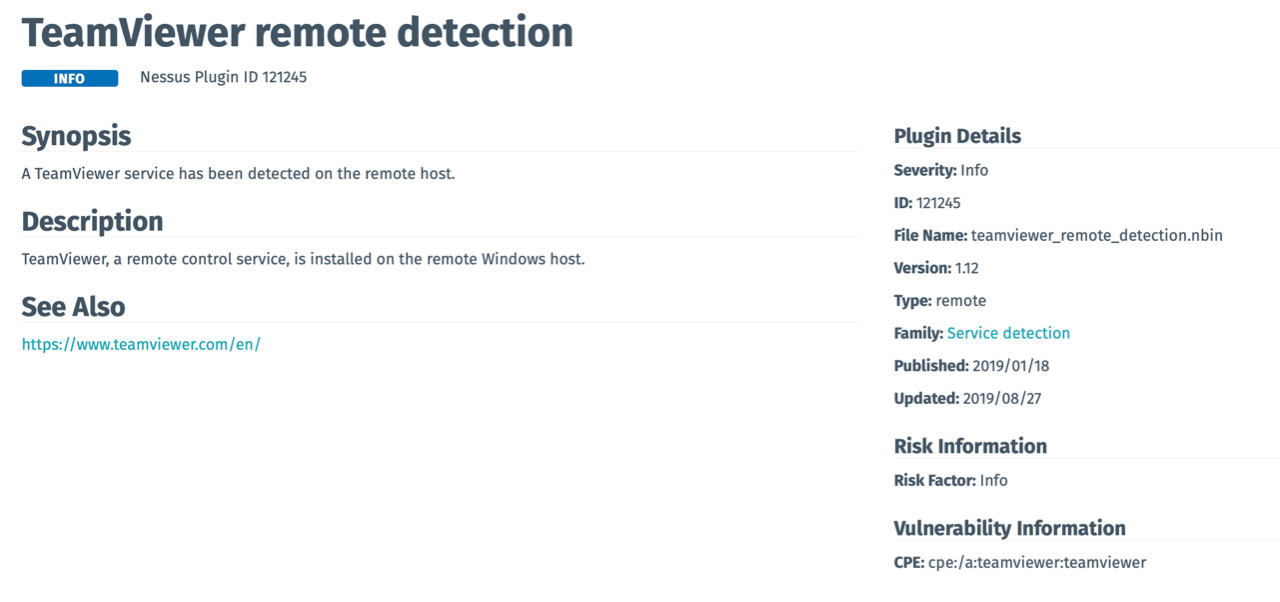Image resolution: width=1280 pixels, height=602 pixels.
Task: Click the Risk Factor Info entry
Action: click(x=993, y=480)
